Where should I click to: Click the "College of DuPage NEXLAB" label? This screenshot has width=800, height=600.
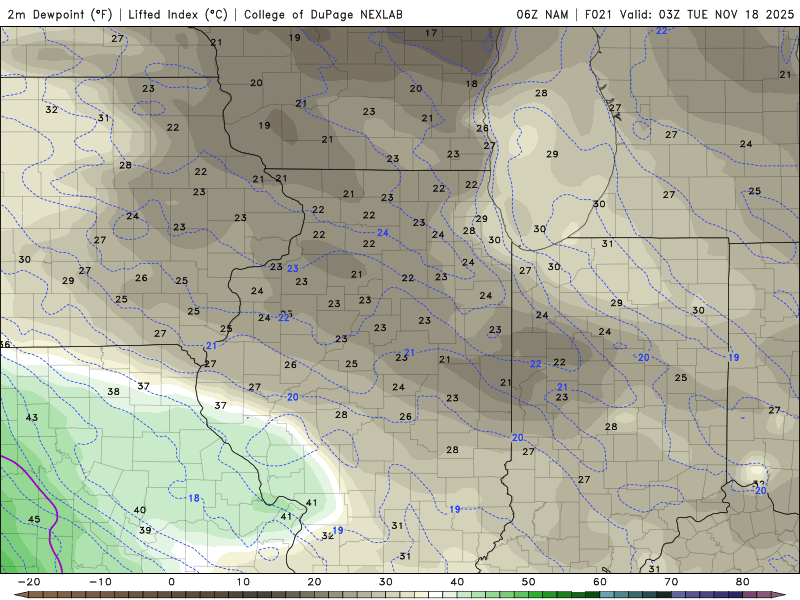pyautogui.click(x=323, y=14)
